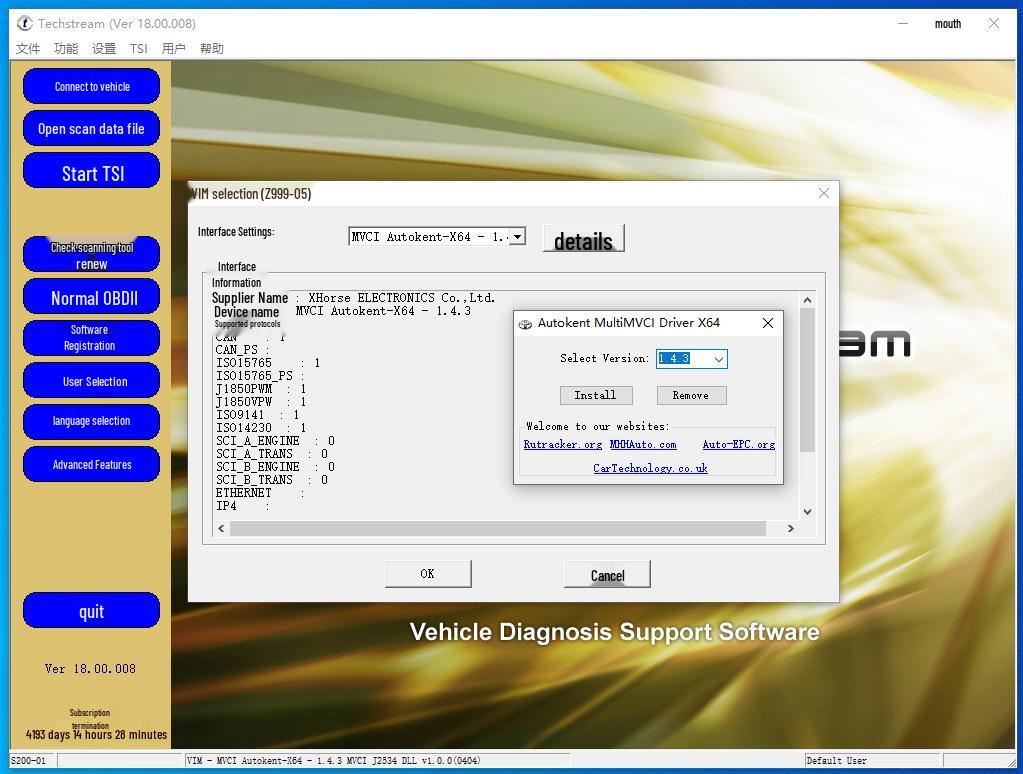This screenshot has width=1023, height=774.
Task: Click status bar VIM MVCI J2534 DLL text
Action: pos(333,761)
